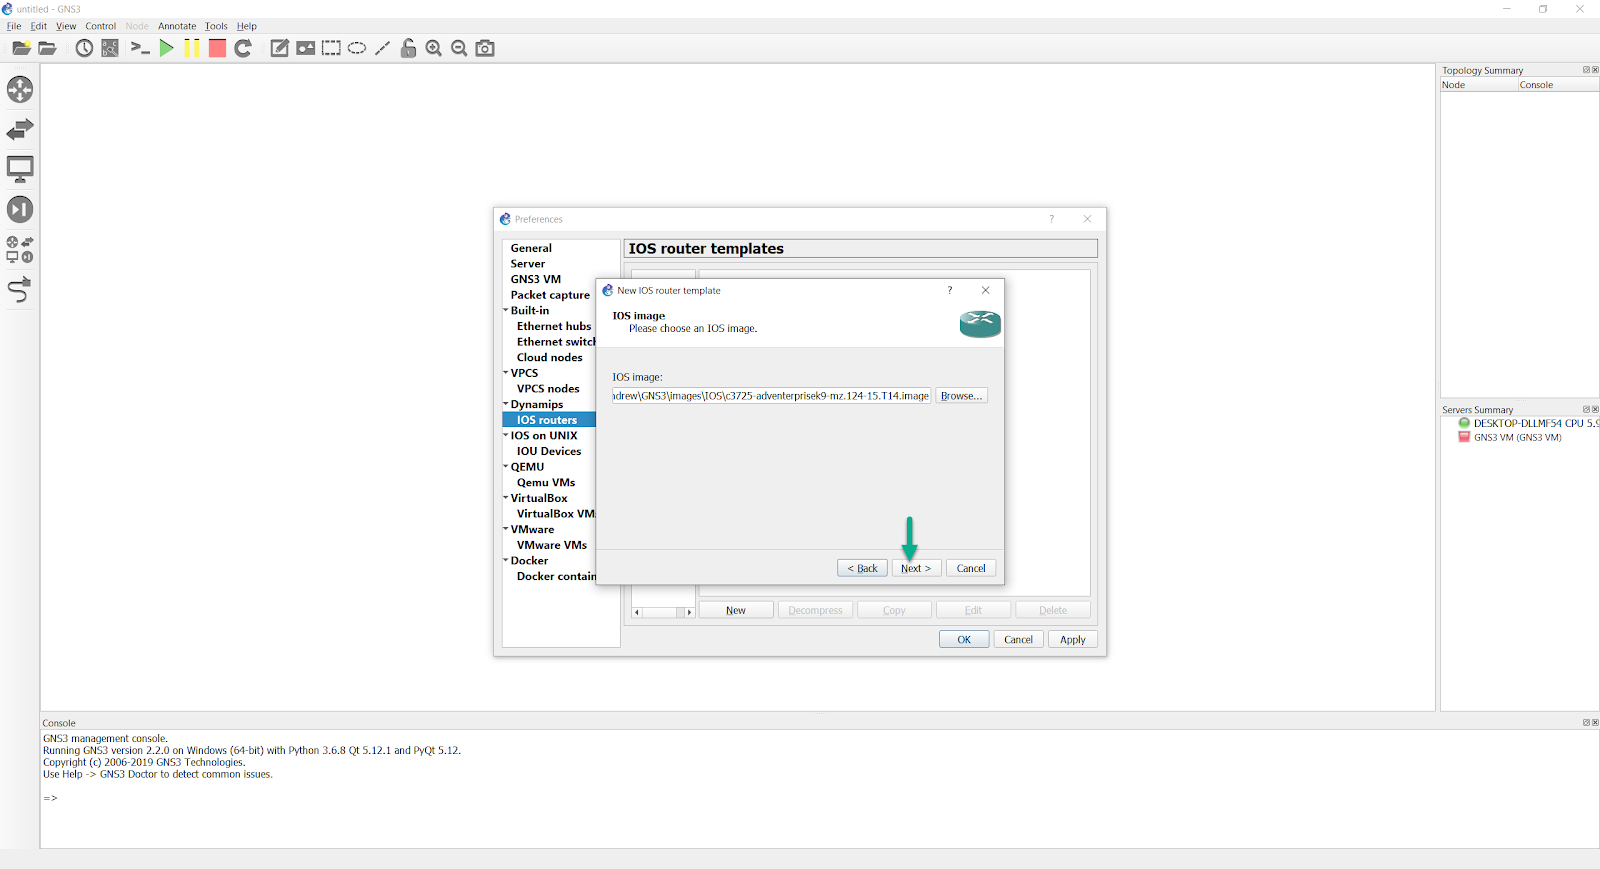Collapse the Dynamips tree section
Screen dimensions: 1600x869
[x=506, y=404]
